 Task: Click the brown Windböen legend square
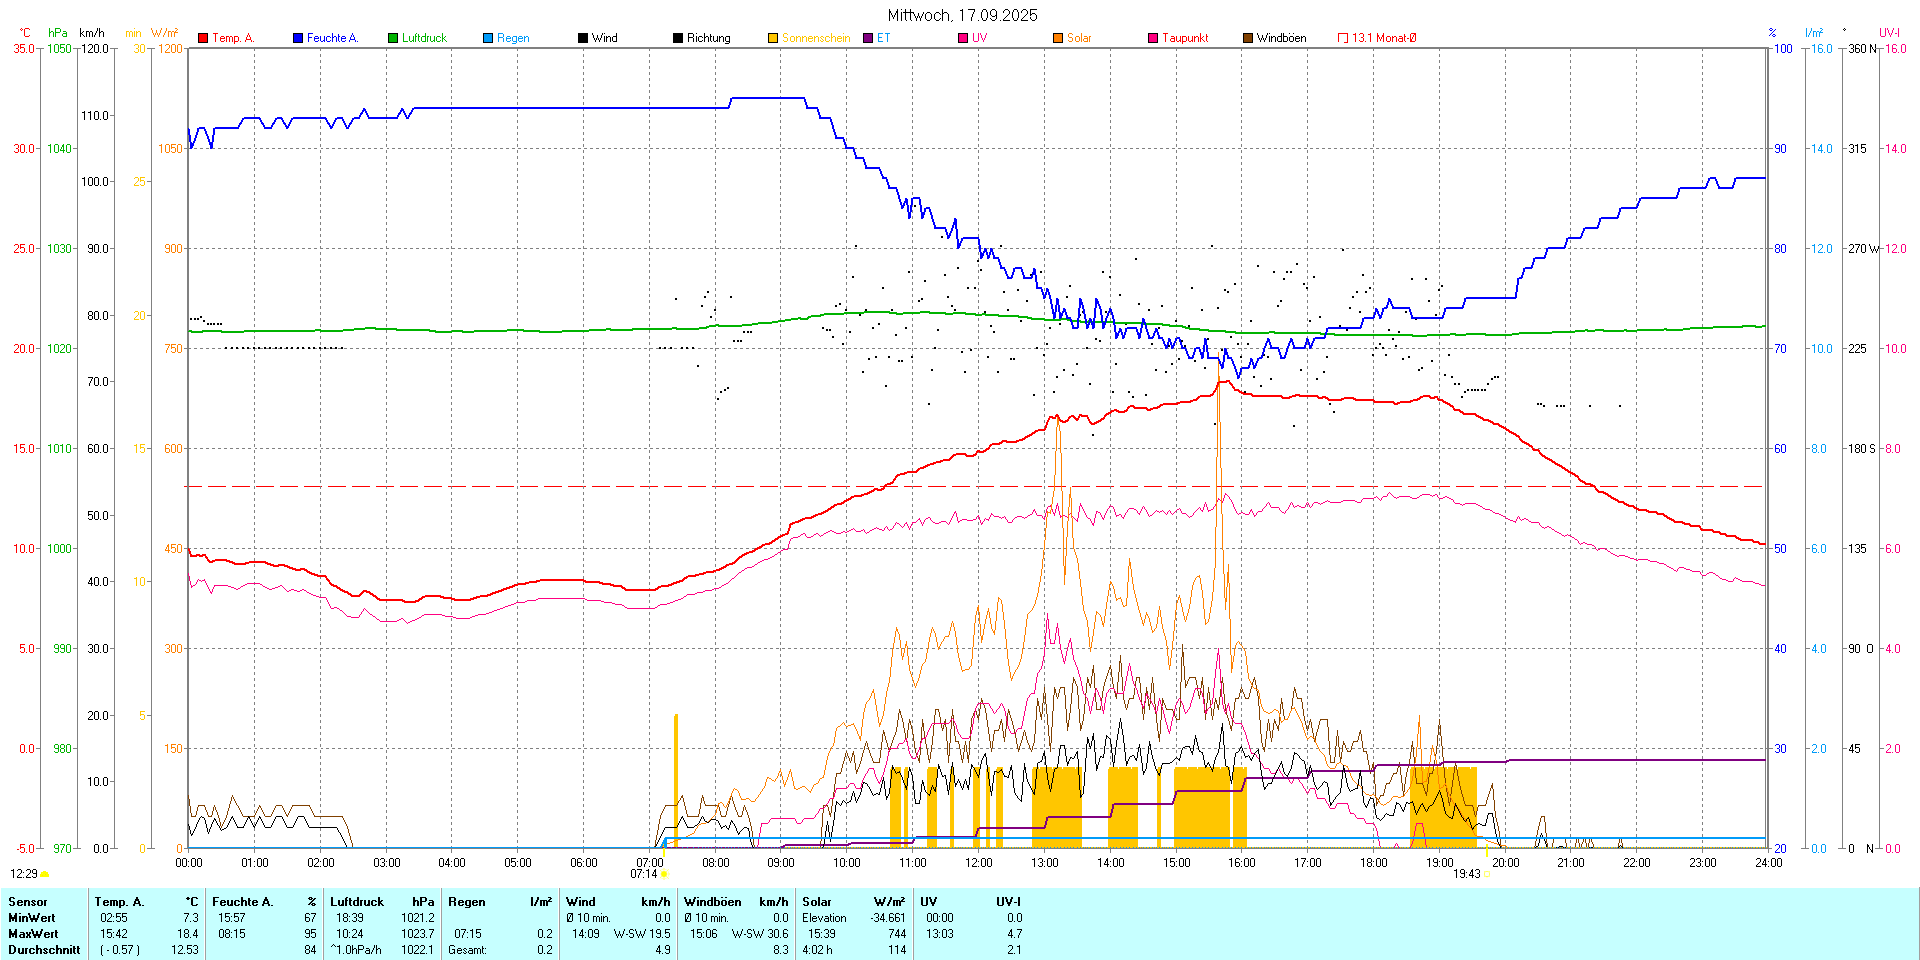click(x=1248, y=38)
